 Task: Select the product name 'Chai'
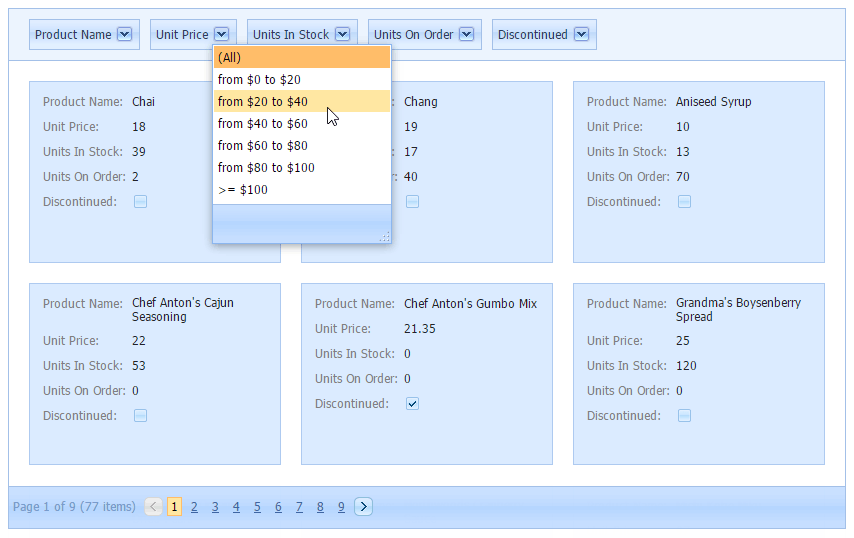tap(143, 102)
